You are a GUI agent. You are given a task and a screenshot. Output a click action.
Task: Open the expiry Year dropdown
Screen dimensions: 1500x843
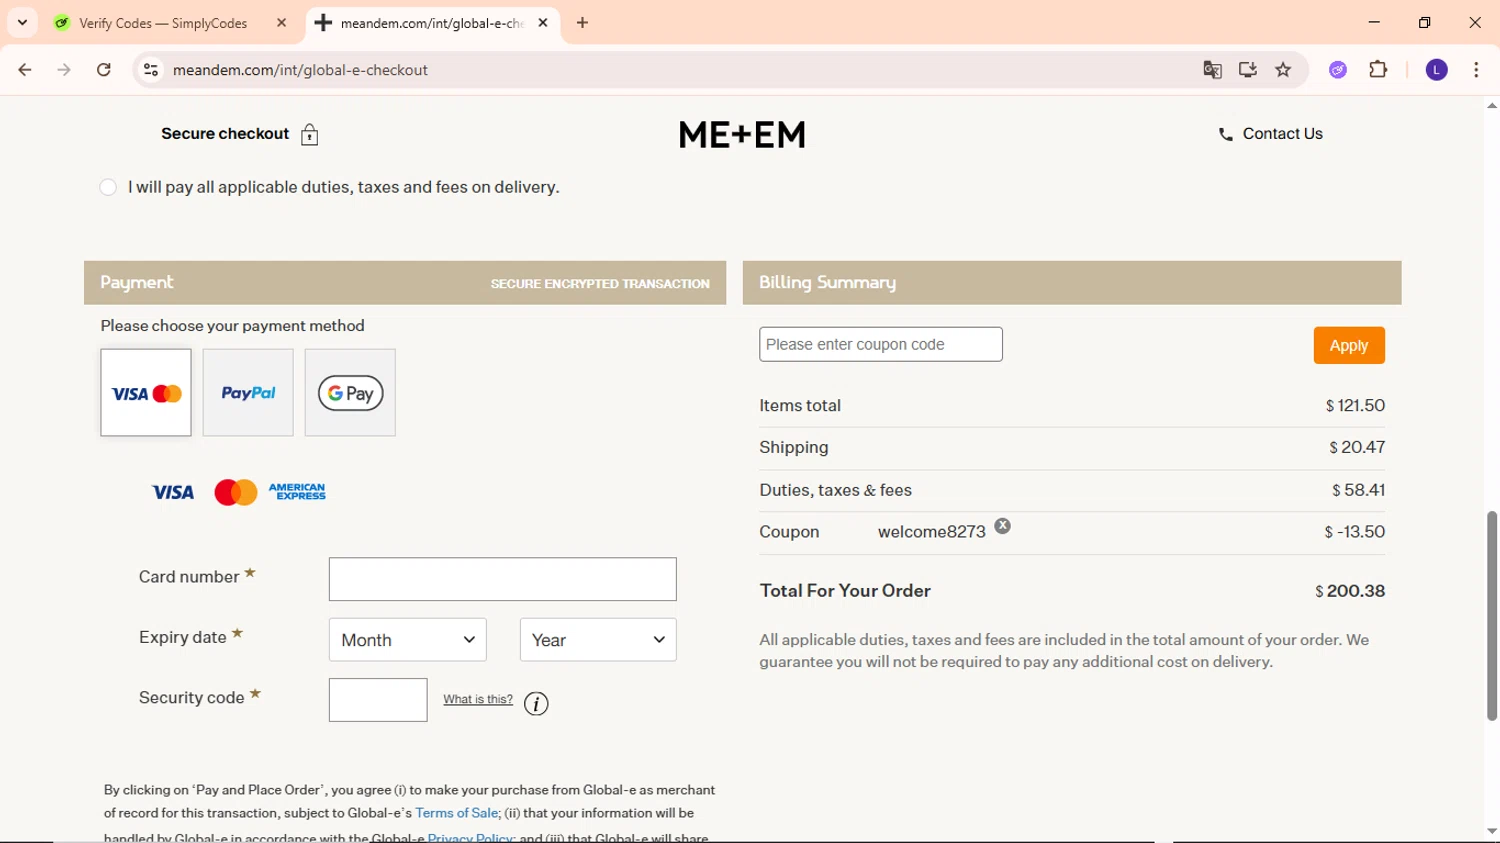[x=598, y=640]
